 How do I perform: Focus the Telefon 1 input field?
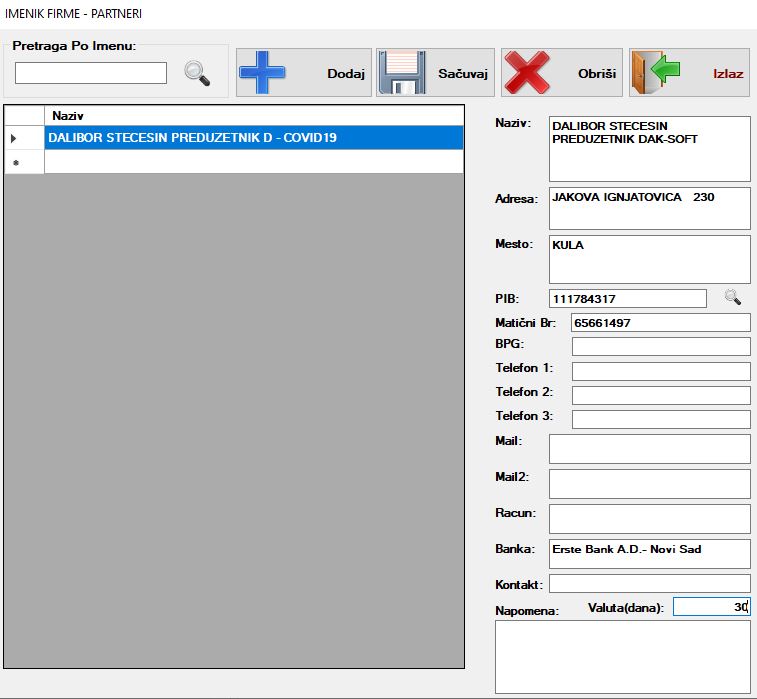pos(660,371)
